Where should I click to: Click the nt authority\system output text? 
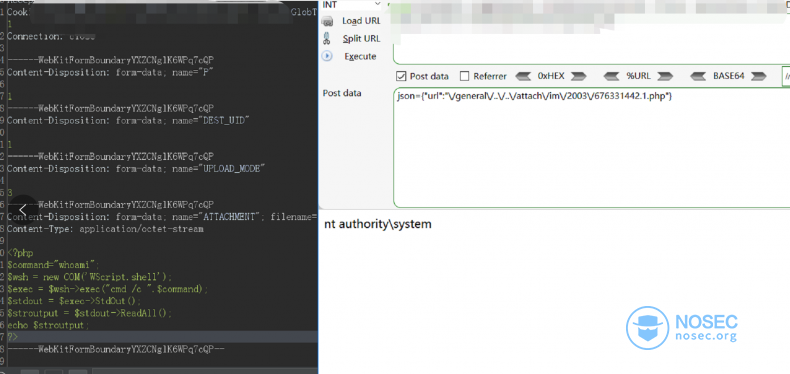[x=378, y=224]
